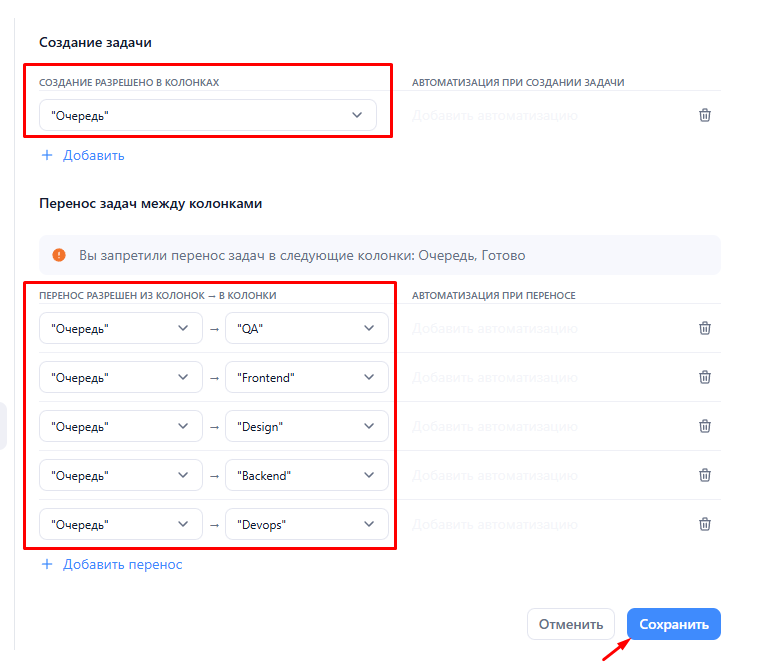Click the plus icon next to Добавить
The height and width of the screenshot is (672, 773).
click(x=47, y=155)
